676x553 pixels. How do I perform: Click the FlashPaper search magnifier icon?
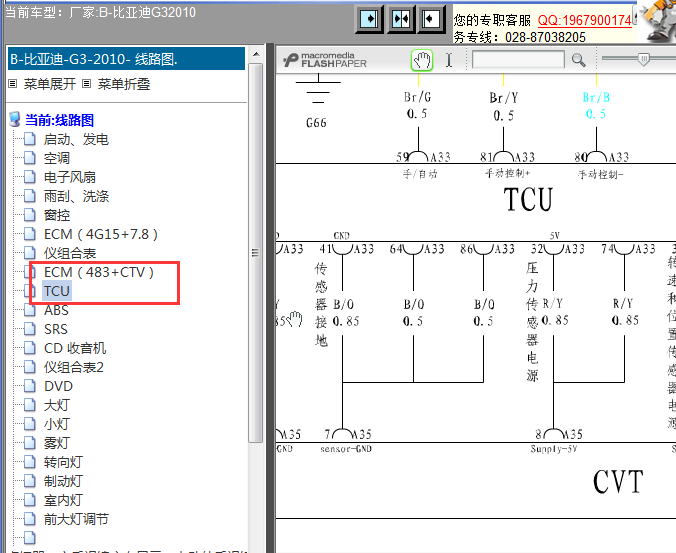tap(579, 60)
